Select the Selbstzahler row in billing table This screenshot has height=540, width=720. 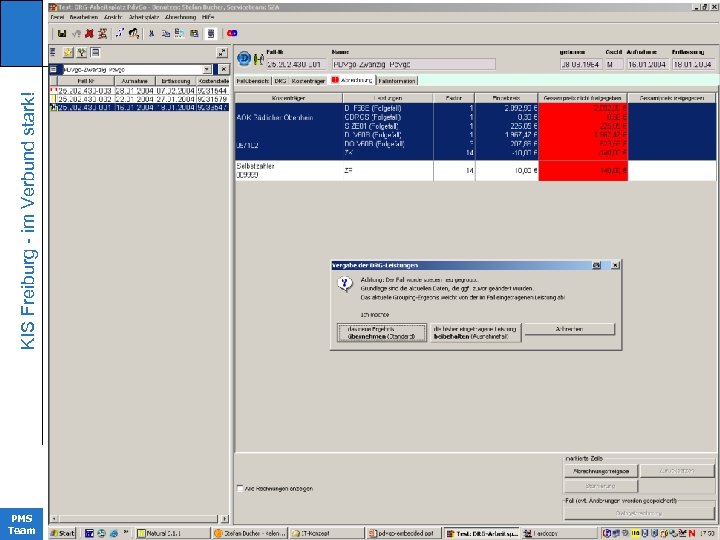click(475, 170)
